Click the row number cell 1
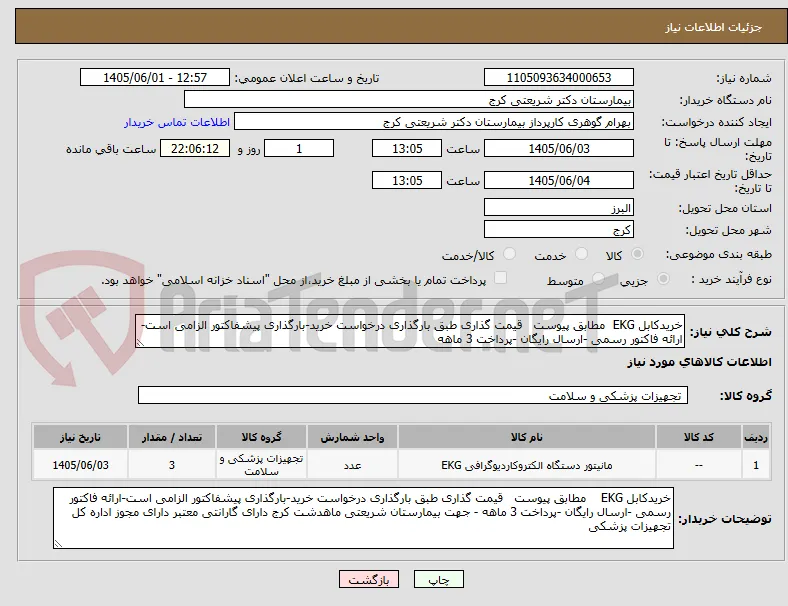The image size is (788, 606). point(755,465)
